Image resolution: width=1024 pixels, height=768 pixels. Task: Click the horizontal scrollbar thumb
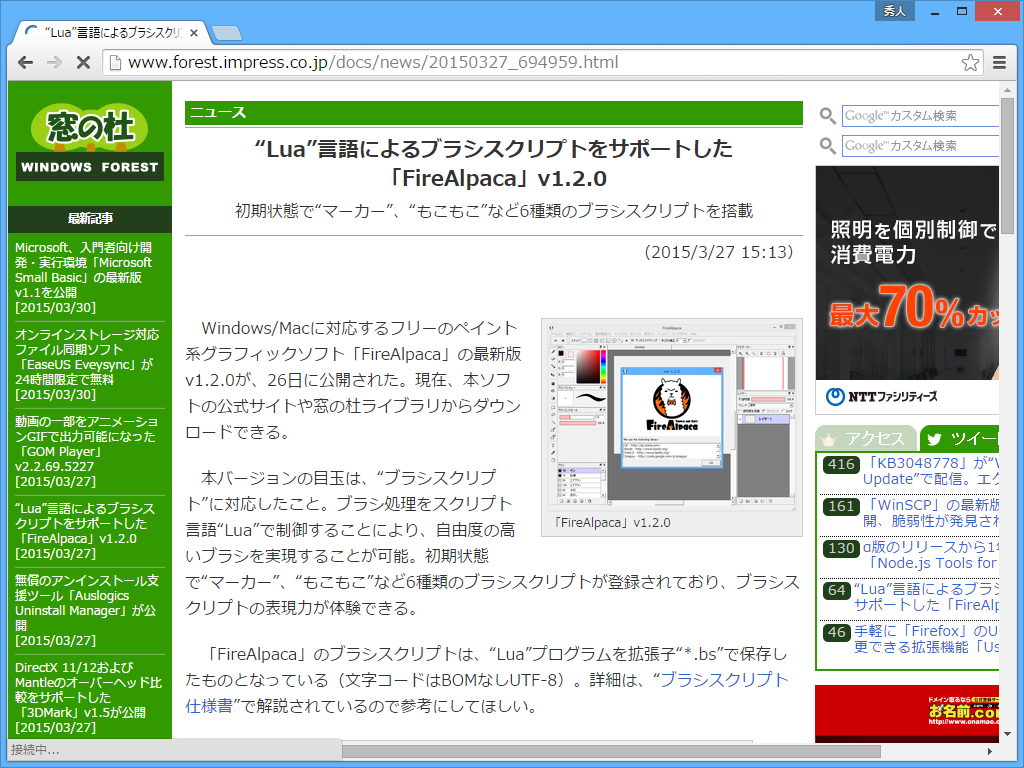point(611,750)
